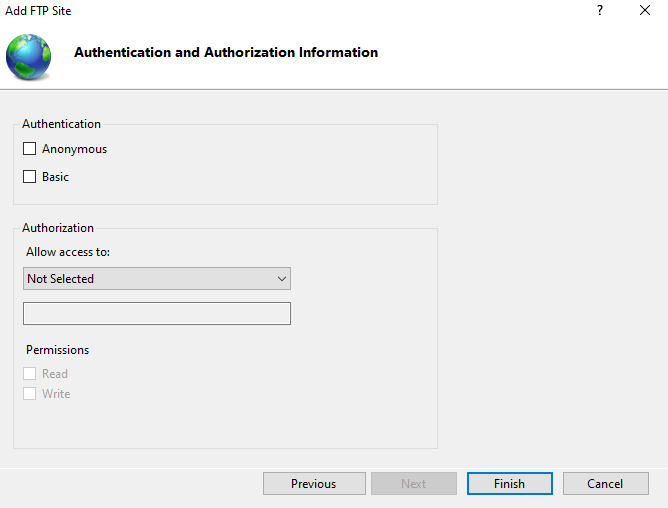The height and width of the screenshot is (508, 668).
Task: Click the 'Add FTP Site' title bar text
Action: [x=38, y=11]
